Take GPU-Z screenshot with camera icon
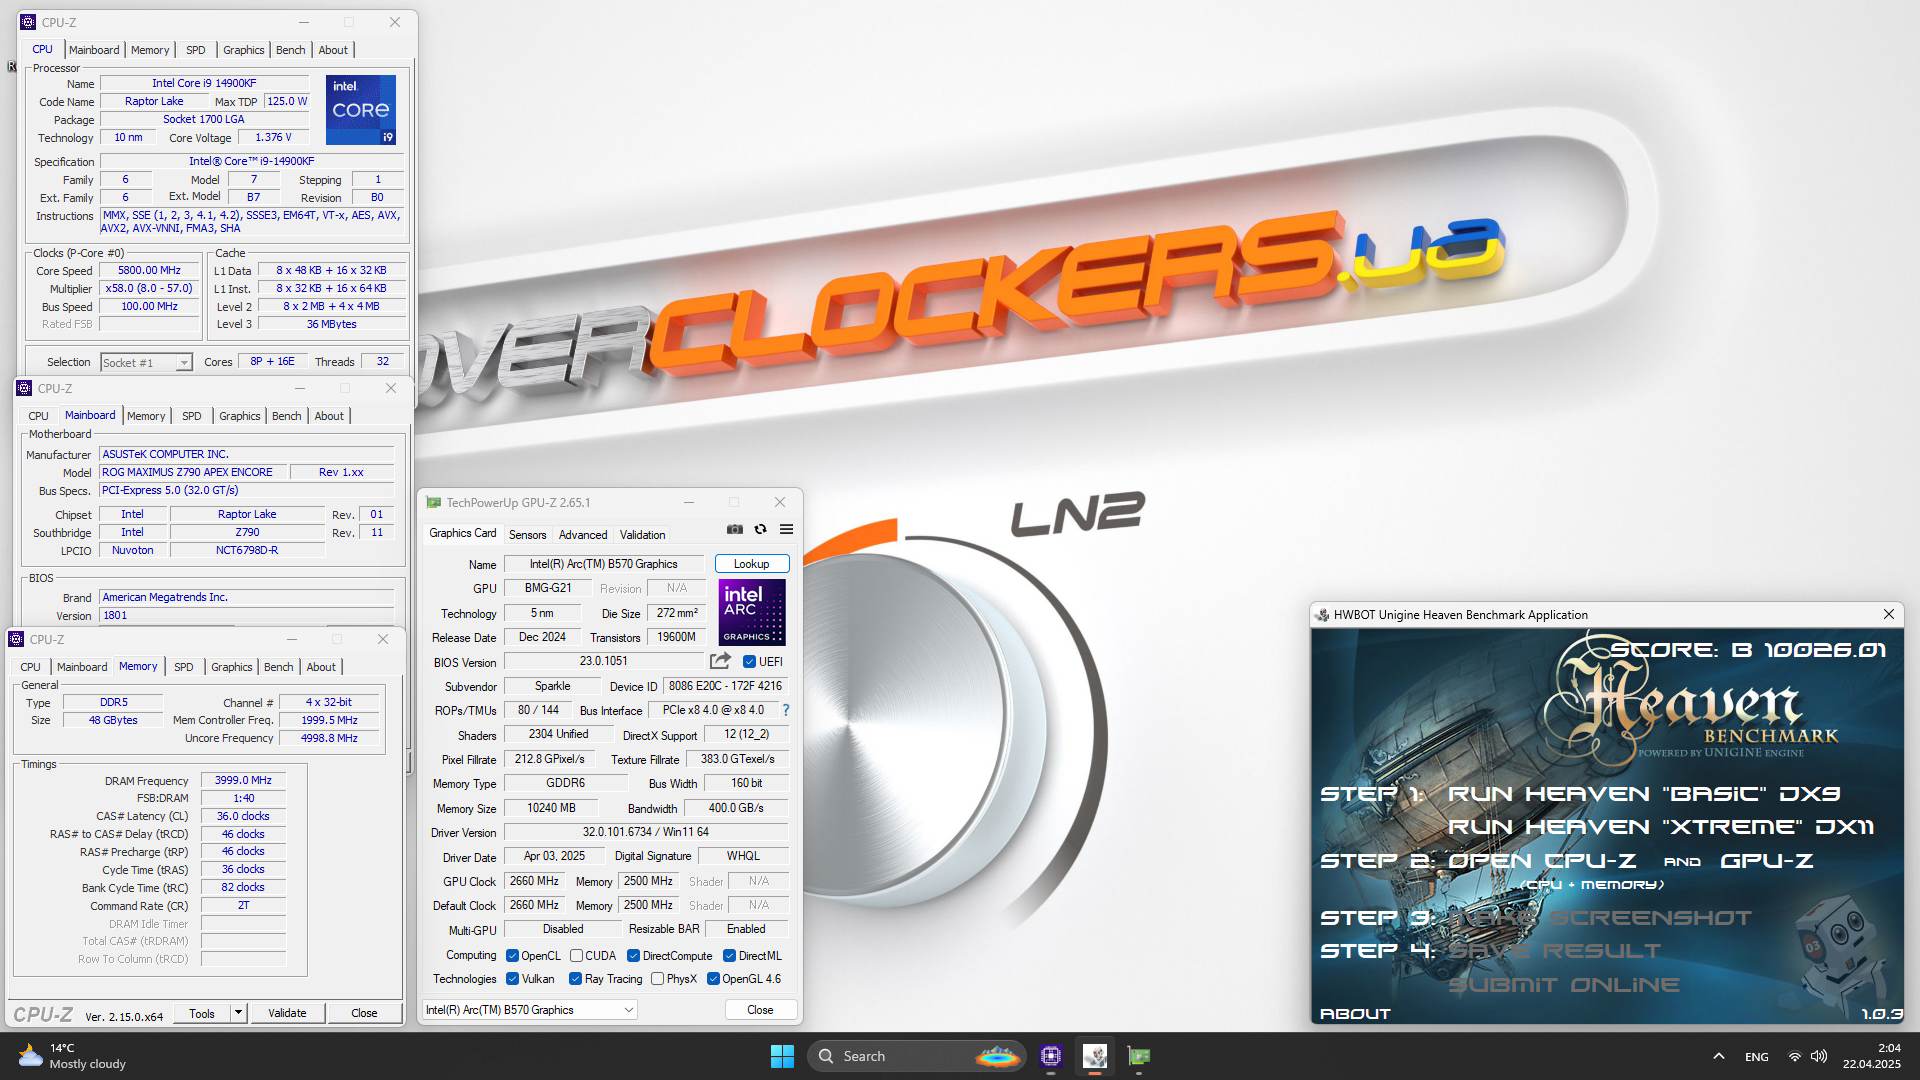 (735, 529)
